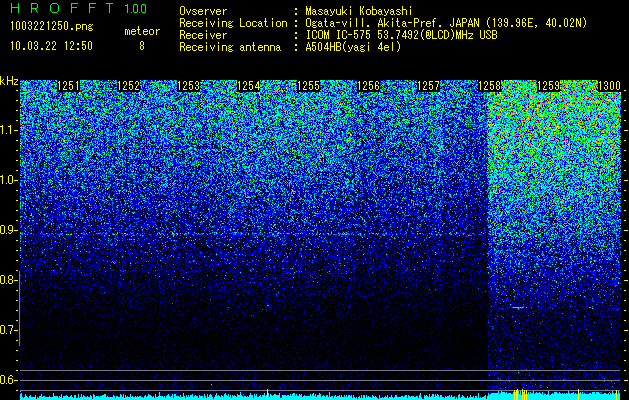The width and height of the screenshot is (629, 400).
Task: Click the 1257 time marker
Action: 429,86
